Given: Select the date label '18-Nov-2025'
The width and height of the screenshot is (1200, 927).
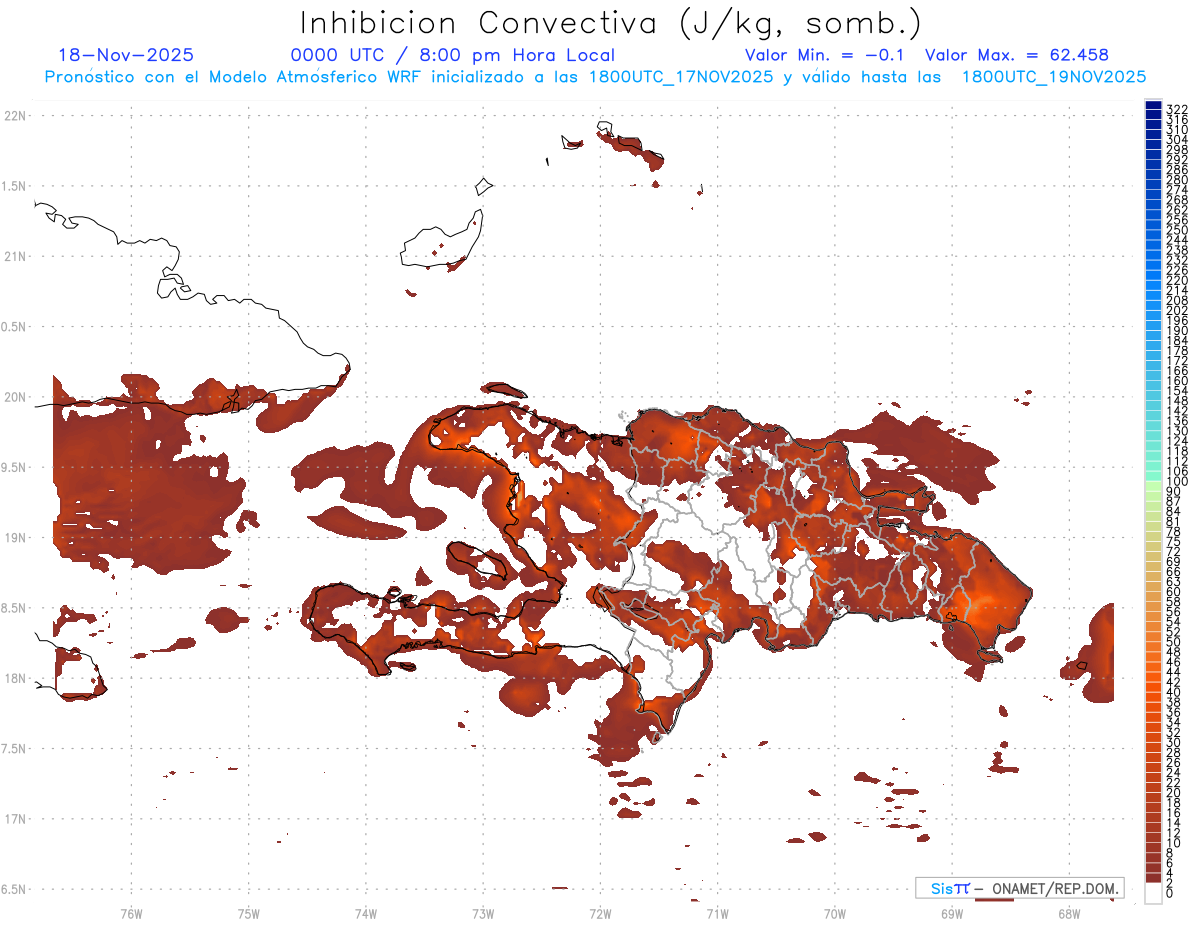Looking at the screenshot, I should [126, 55].
